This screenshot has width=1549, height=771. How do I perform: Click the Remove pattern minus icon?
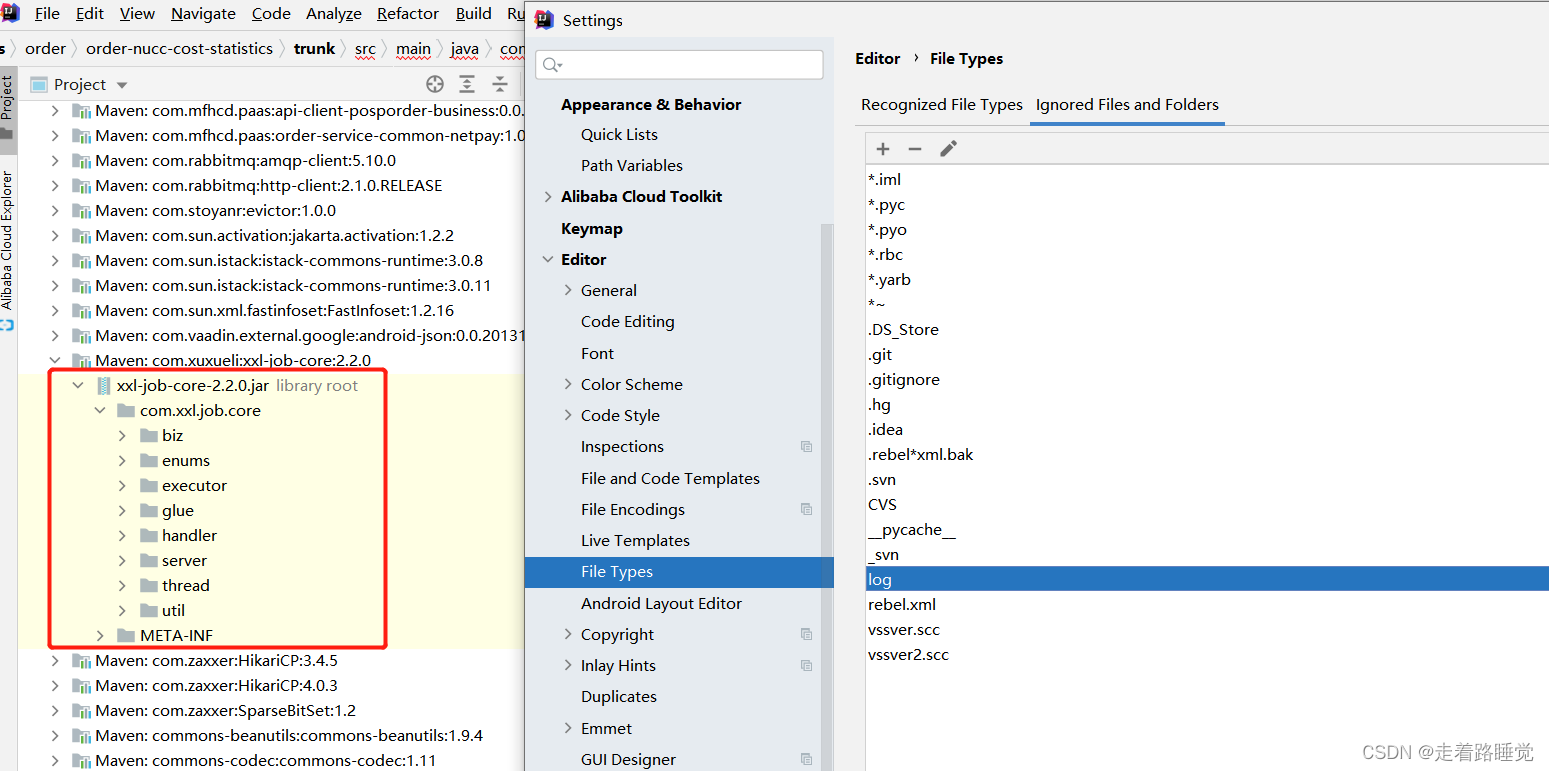(915, 149)
